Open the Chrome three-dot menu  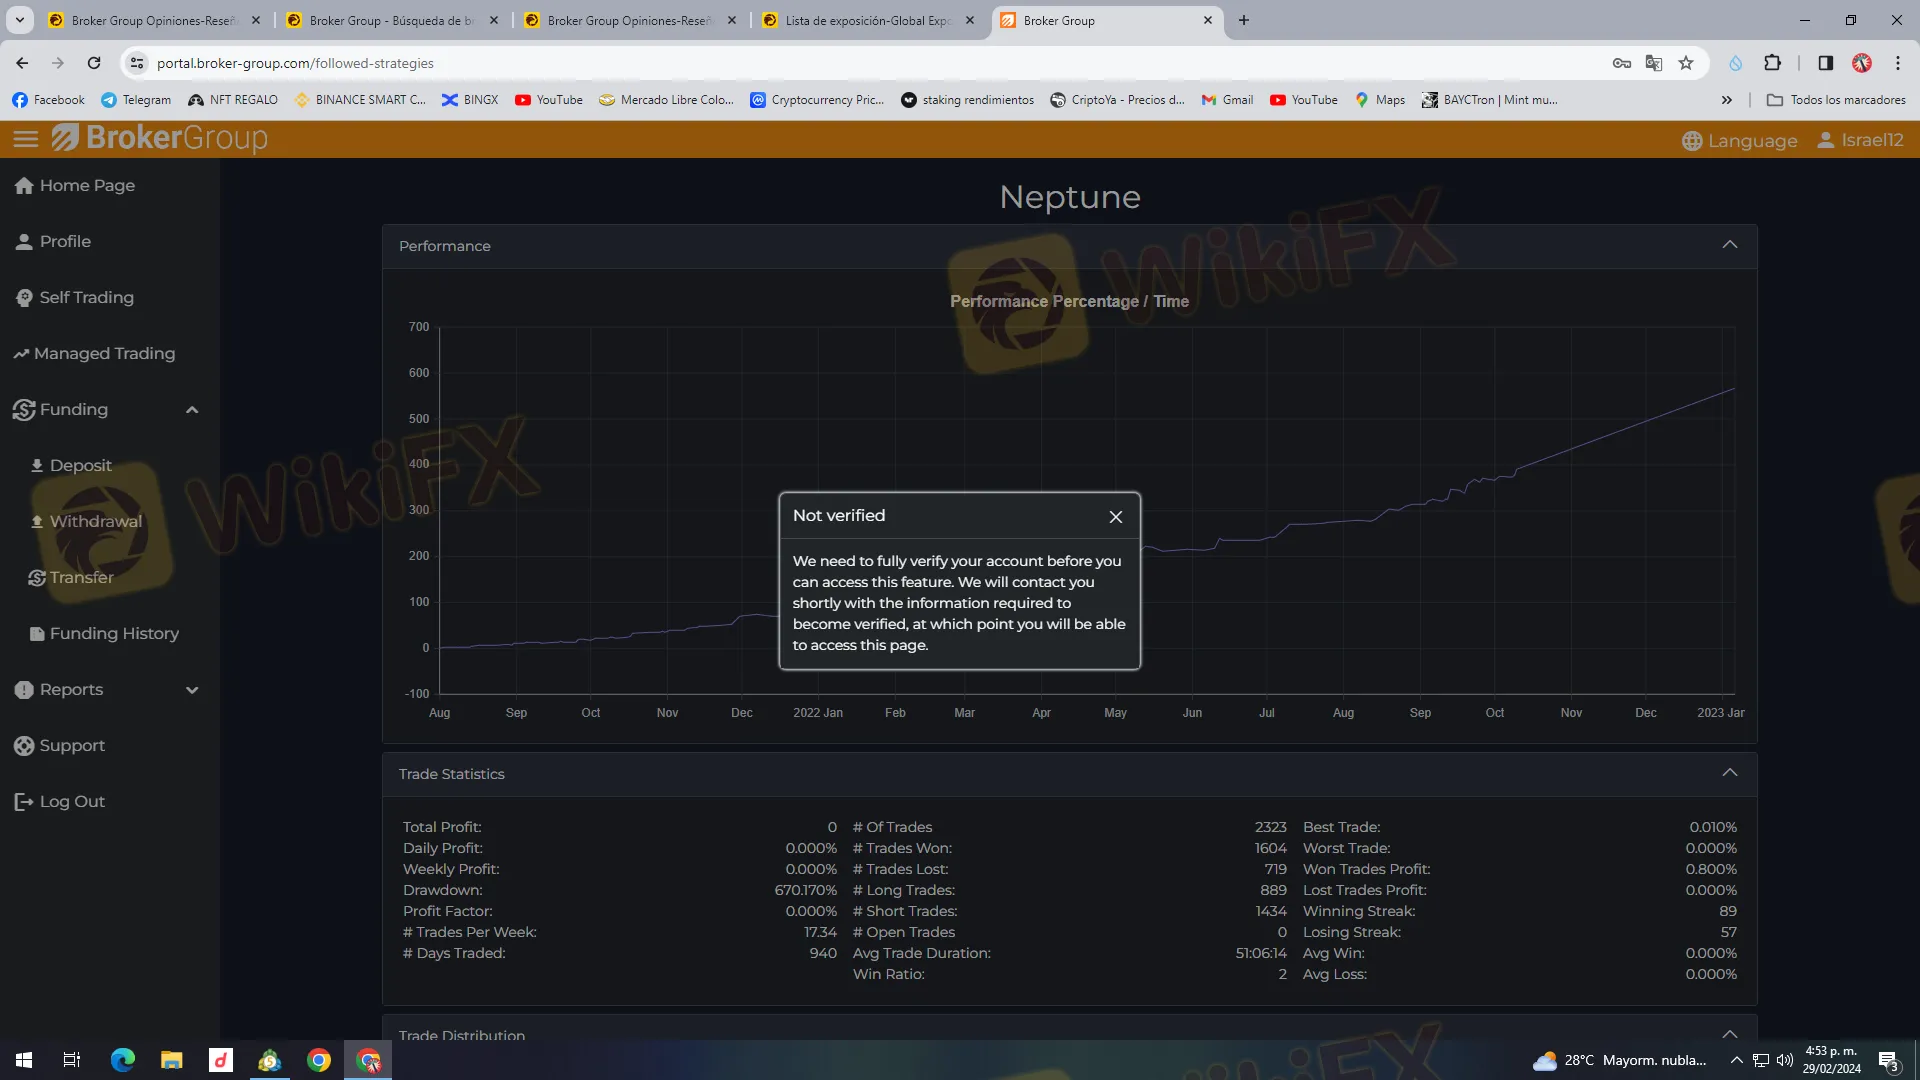(x=1897, y=63)
